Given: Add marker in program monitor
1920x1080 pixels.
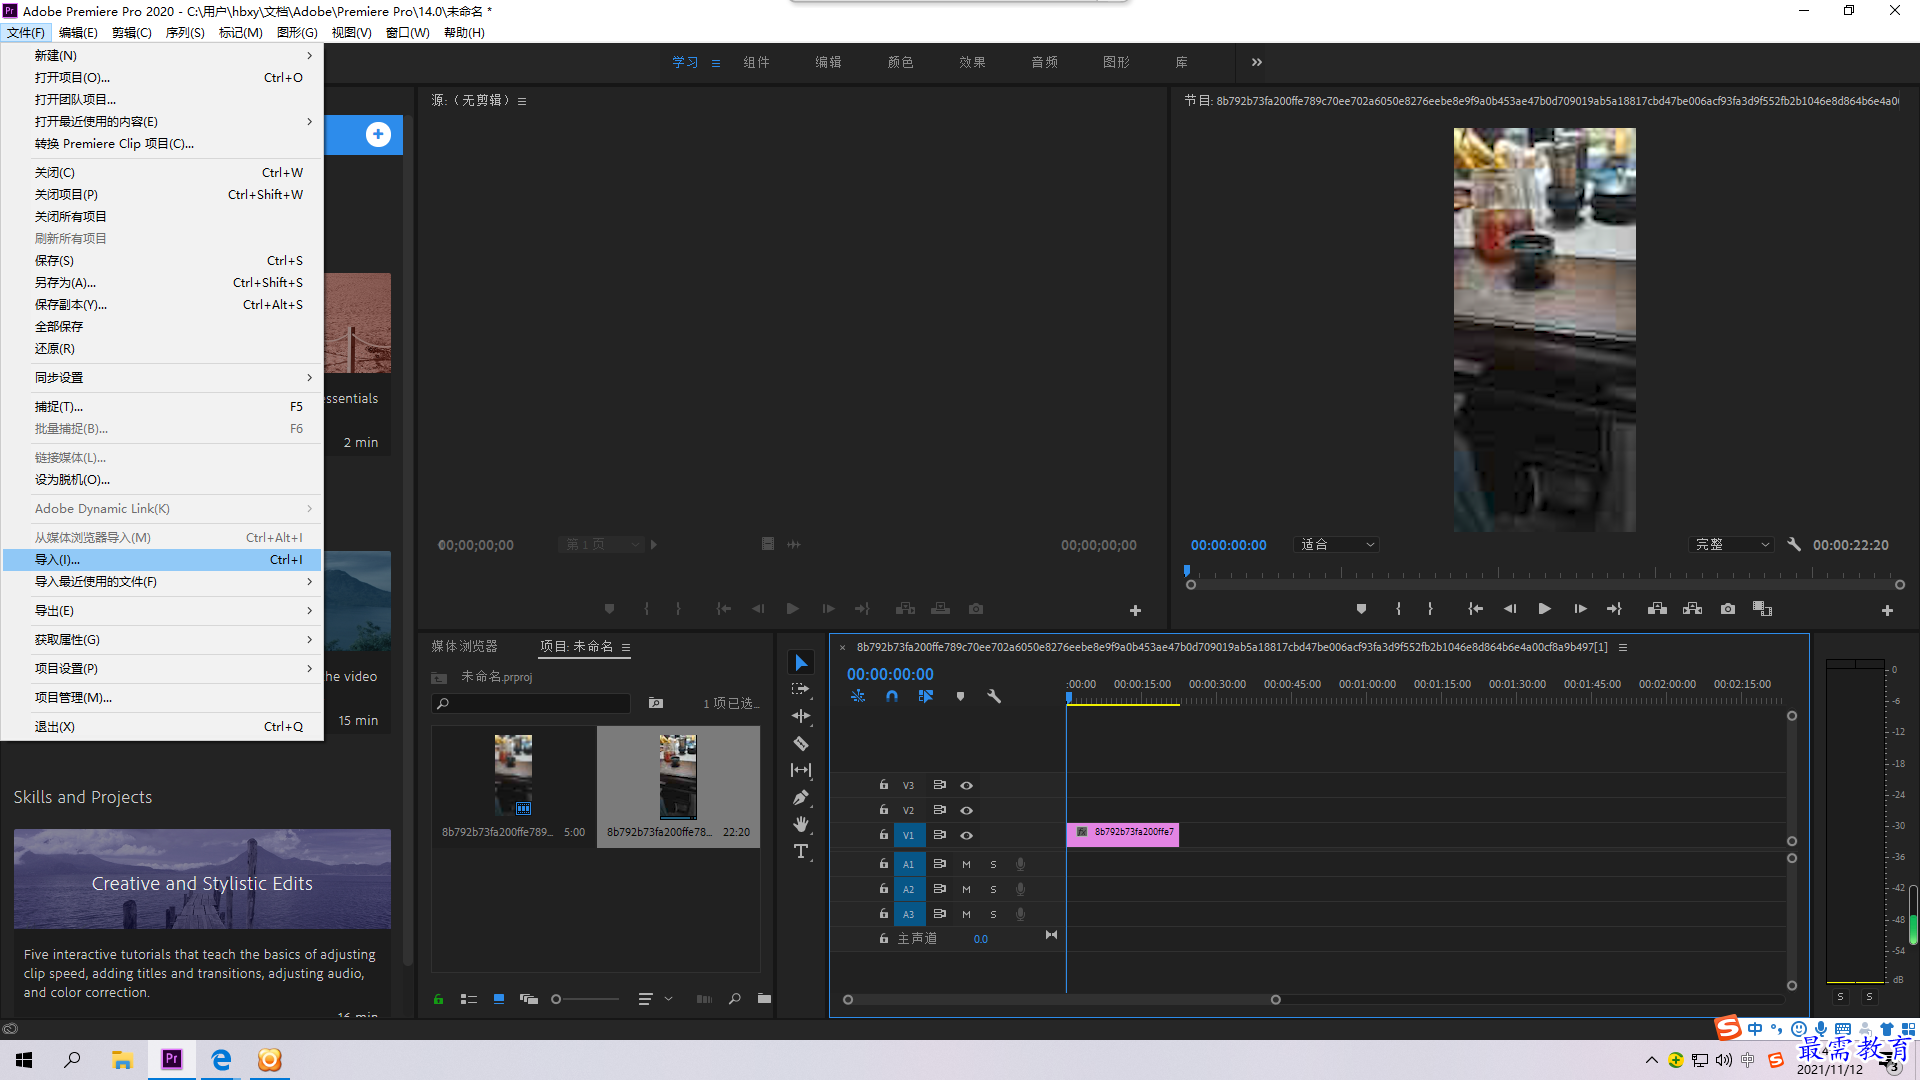Looking at the screenshot, I should 1361,608.
